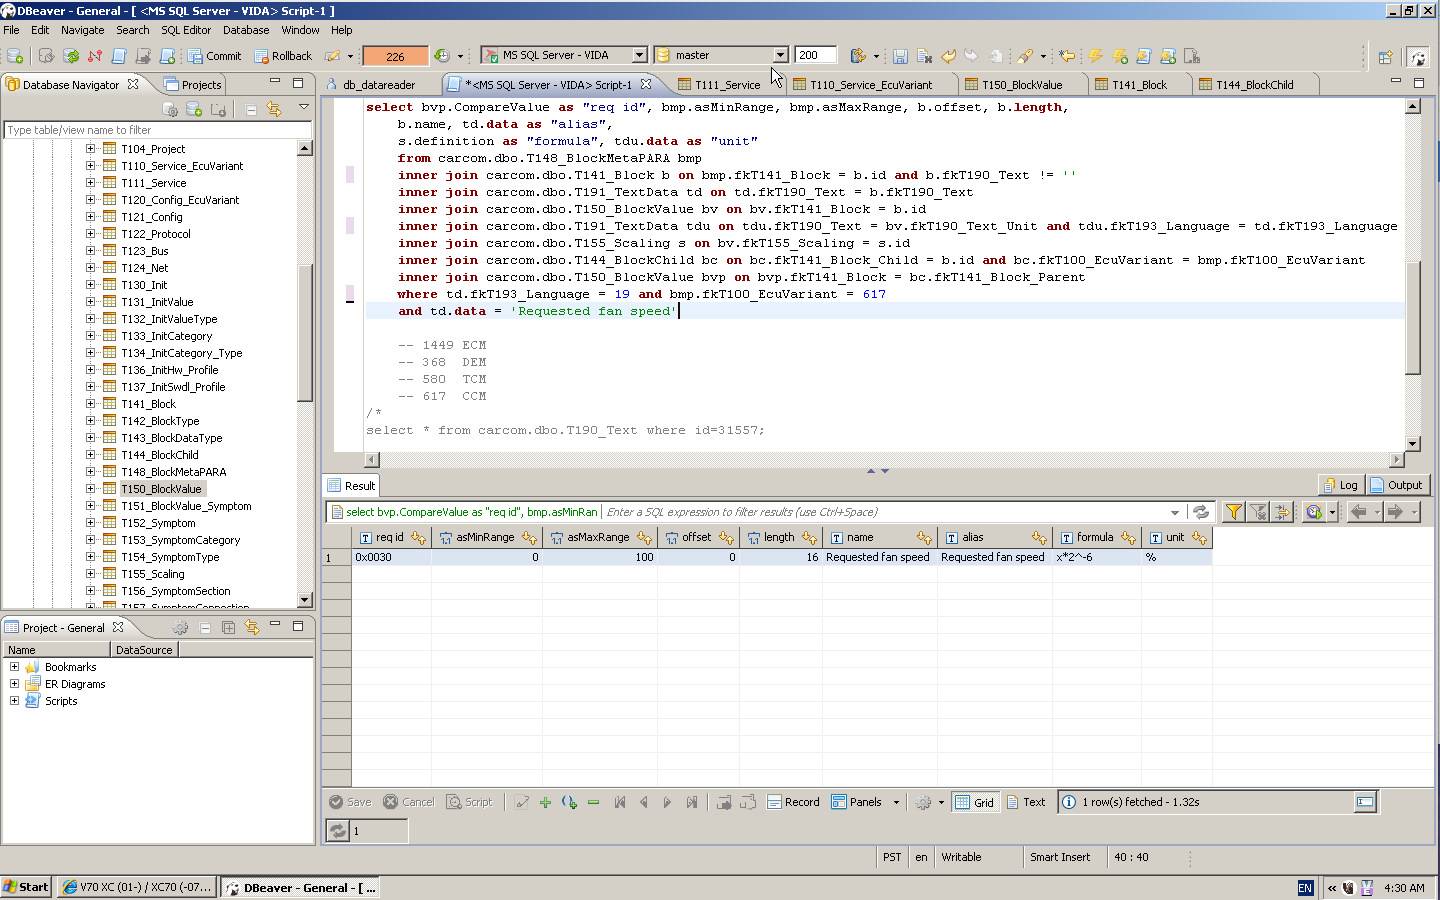Click the Disconnect icon in main toolbar

click(95, 56)
